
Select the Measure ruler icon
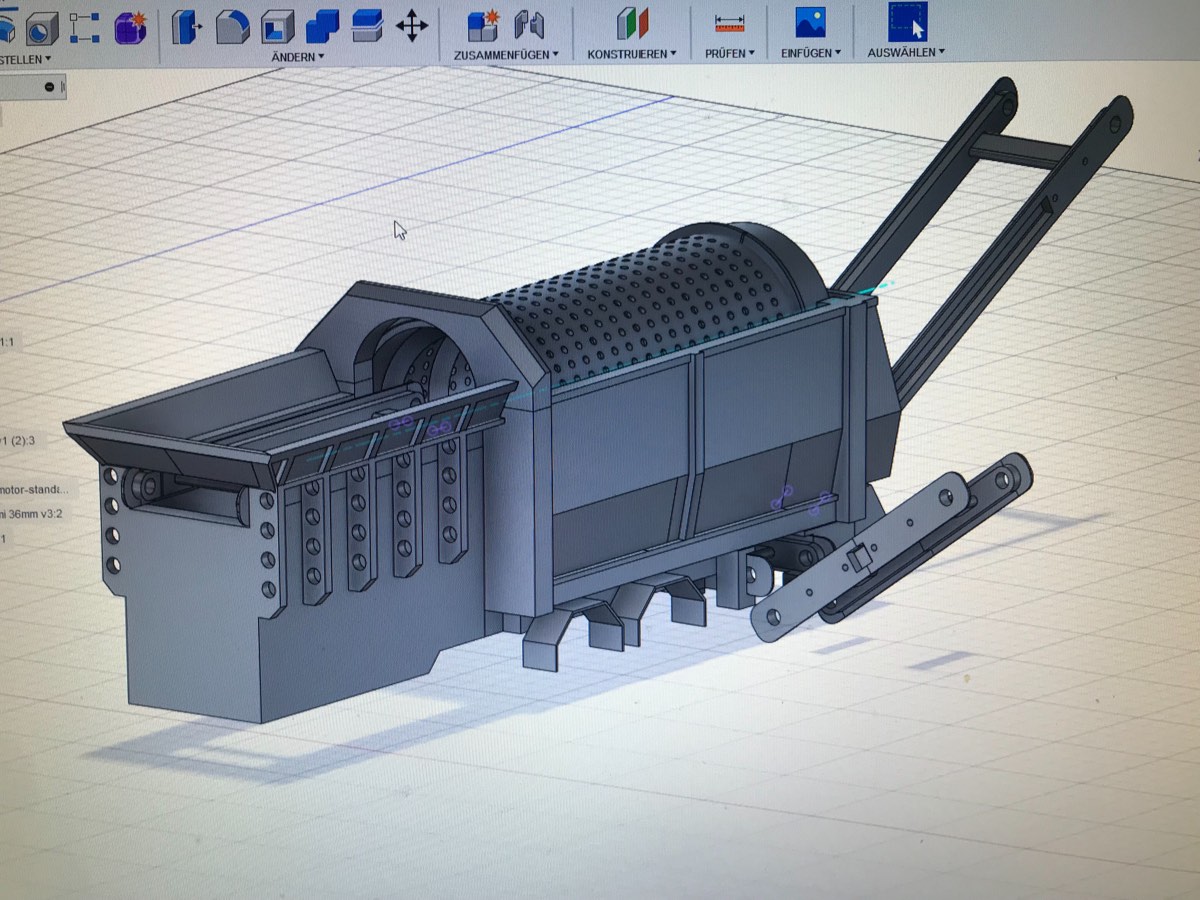730,23
